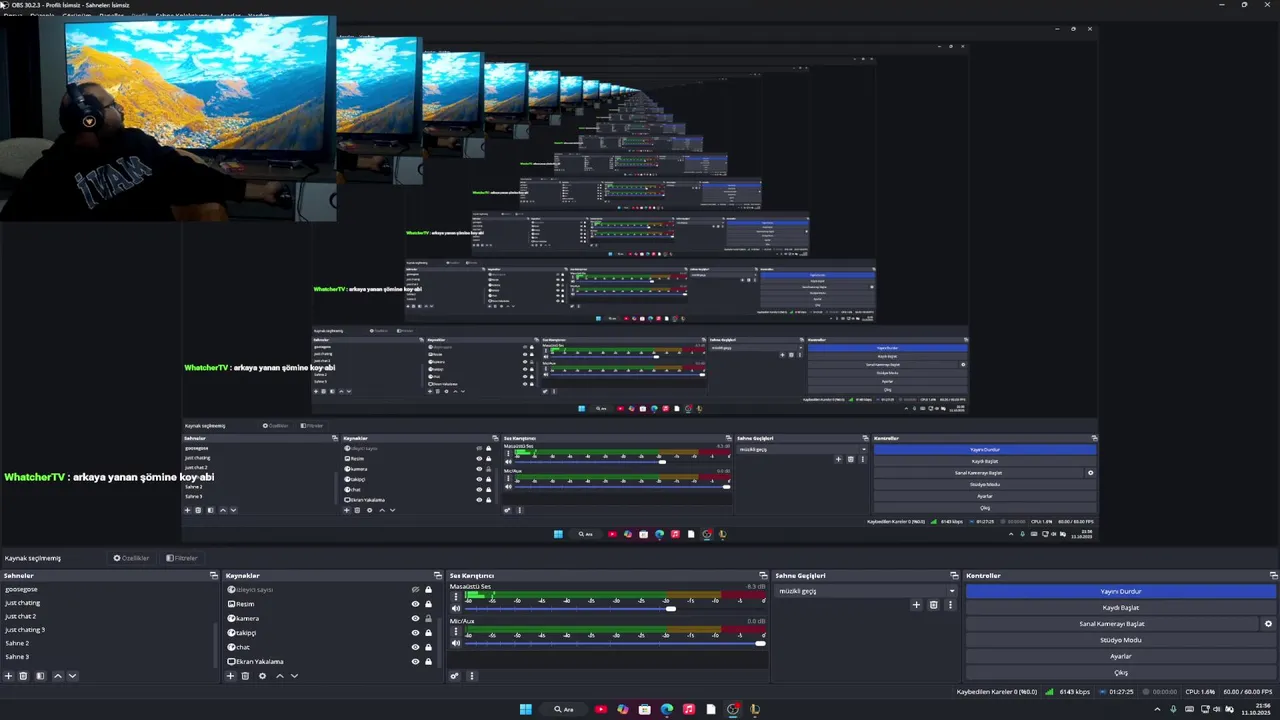Click Sanal Kamerayı Başlat button
The height and width of the screenshot is (720, 1280).
click(1111, 624)
